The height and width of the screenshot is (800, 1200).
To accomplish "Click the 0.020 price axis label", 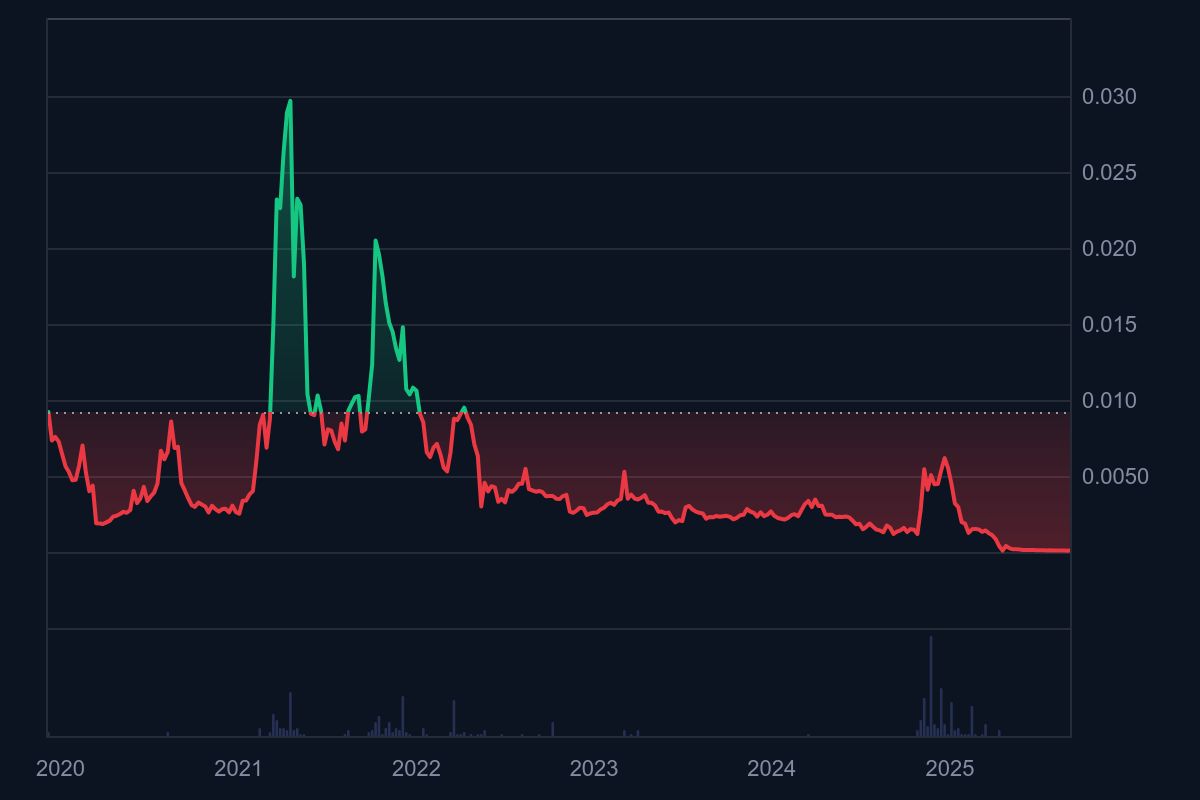I will tap(1109, 249).
